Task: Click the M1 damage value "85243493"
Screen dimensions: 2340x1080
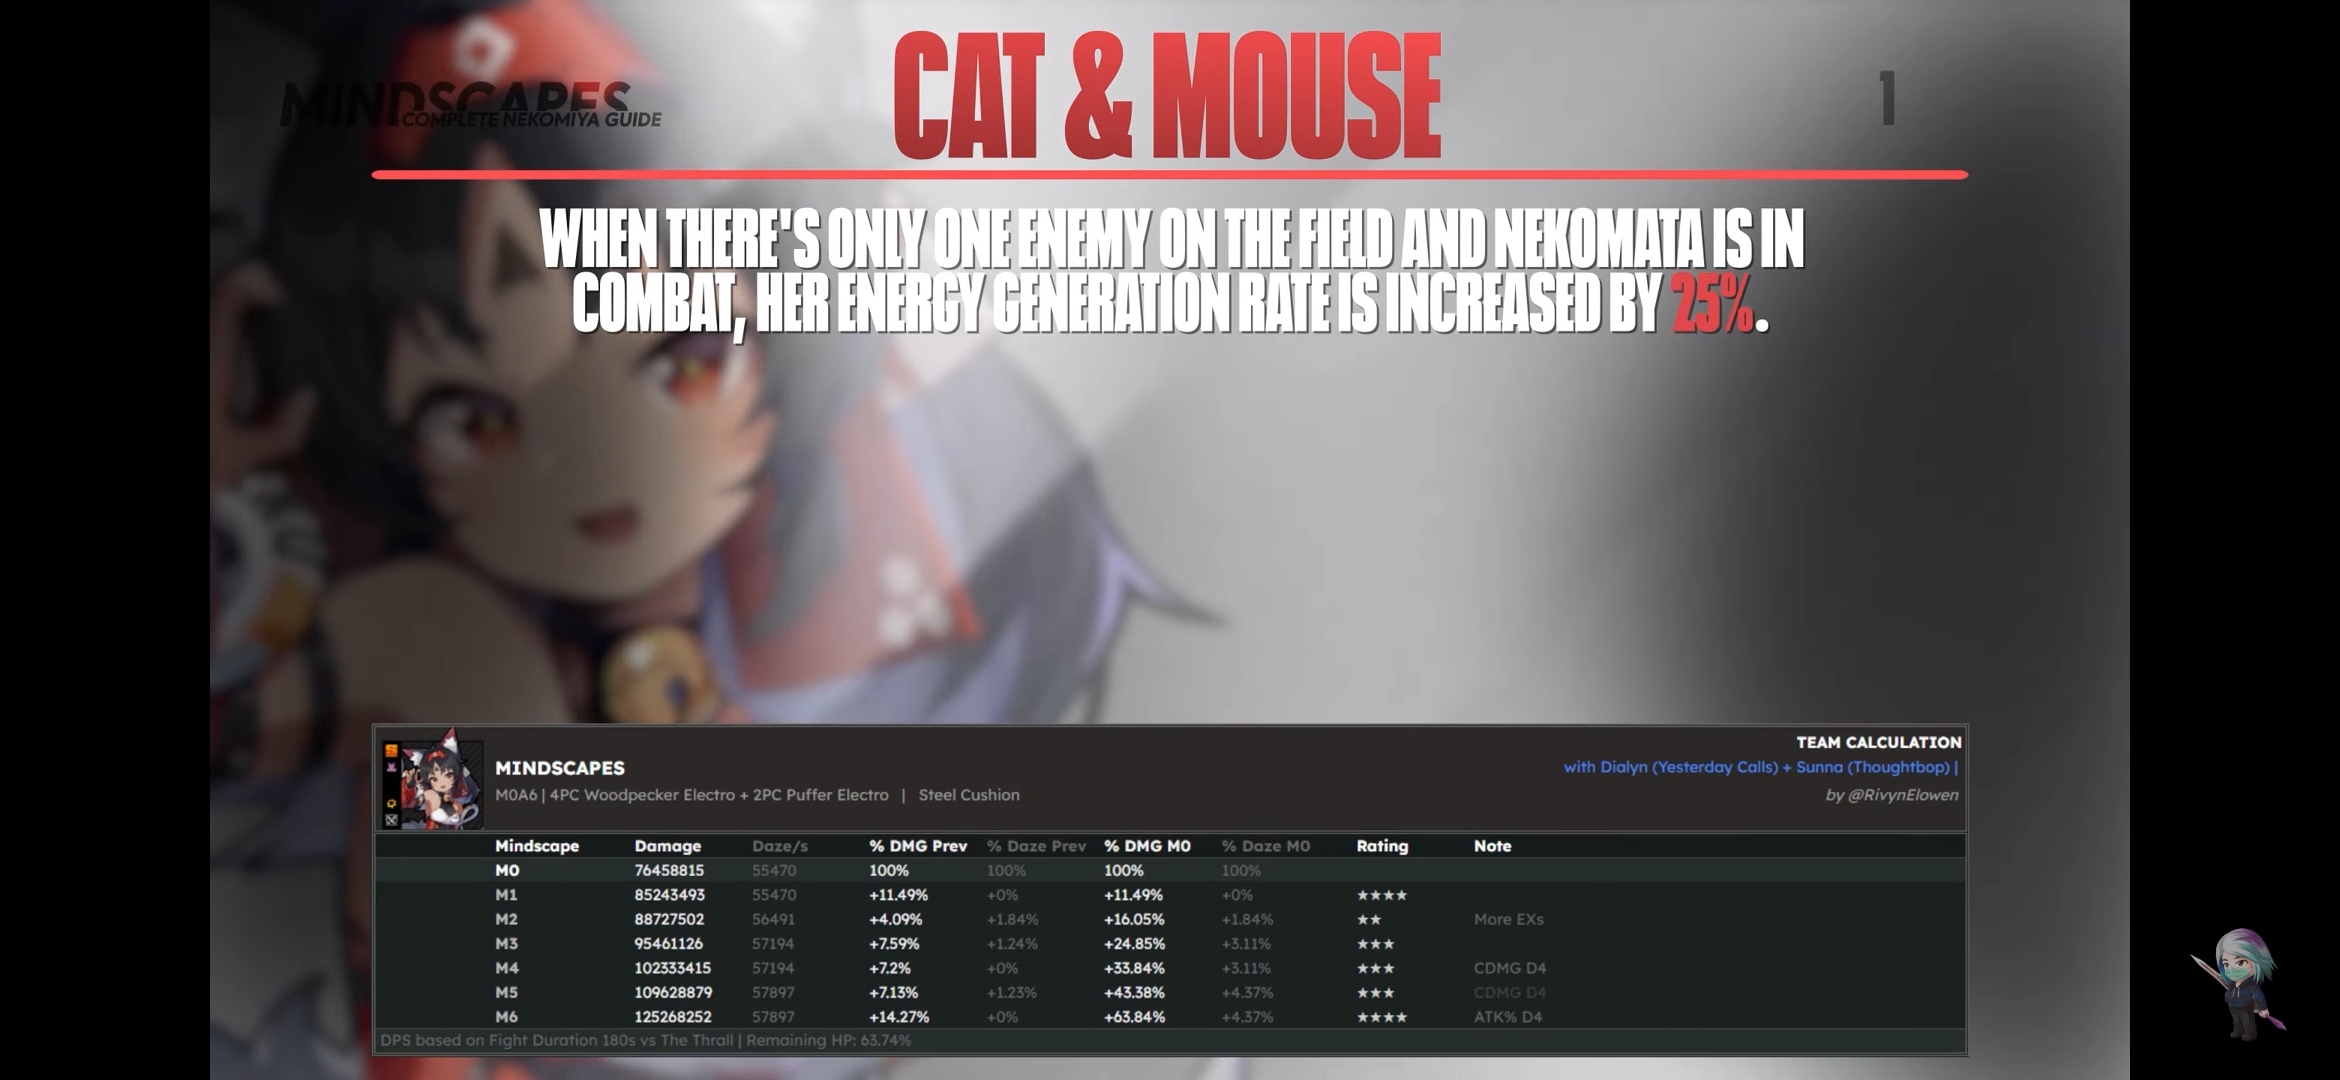Action: tap(669, 895)
